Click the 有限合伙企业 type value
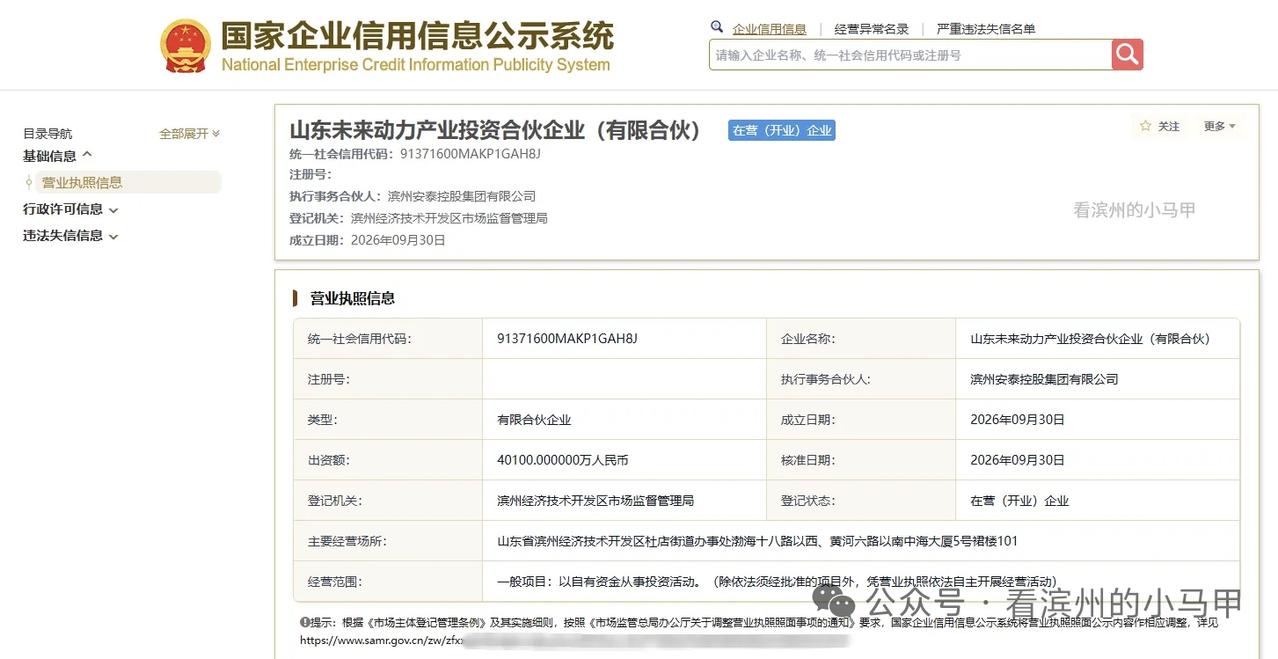Viewport: 1278px width, 659px height. coord(534,420)
